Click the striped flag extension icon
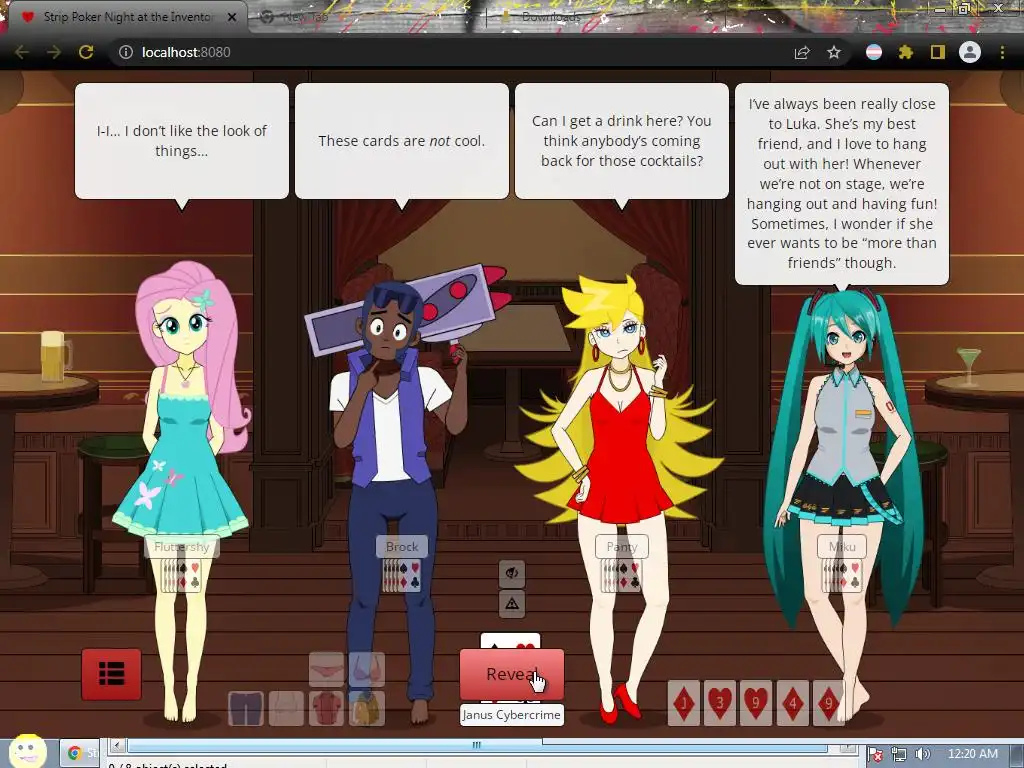The image size is (1024, 768). 874,52
